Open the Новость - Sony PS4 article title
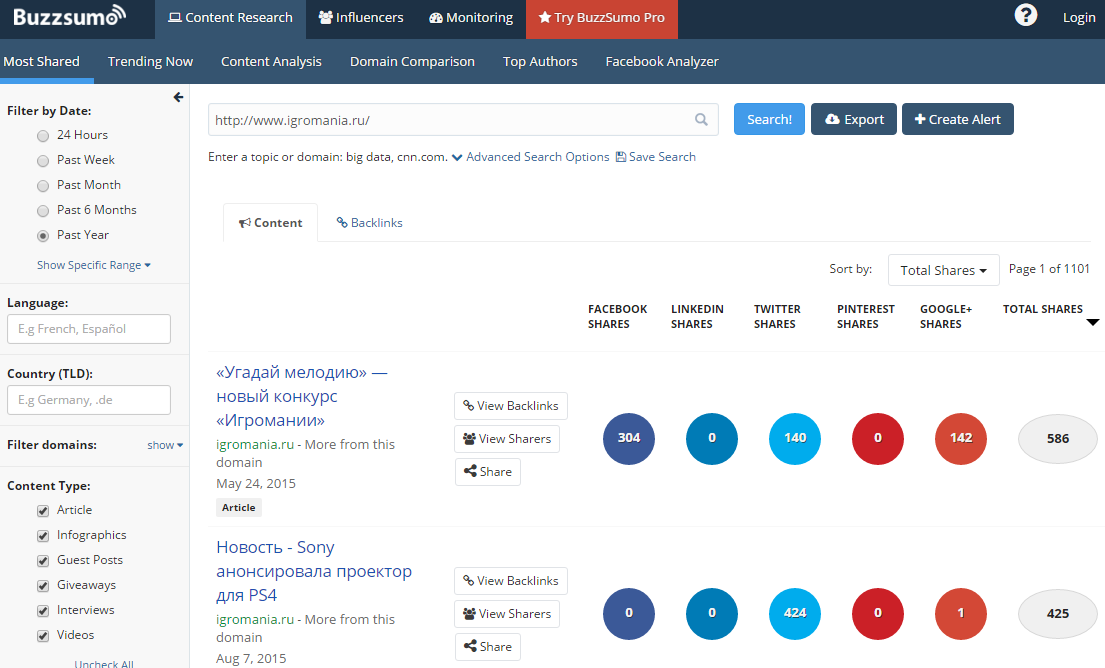This screenshot has width=1105, height=668. coord(314,571)
